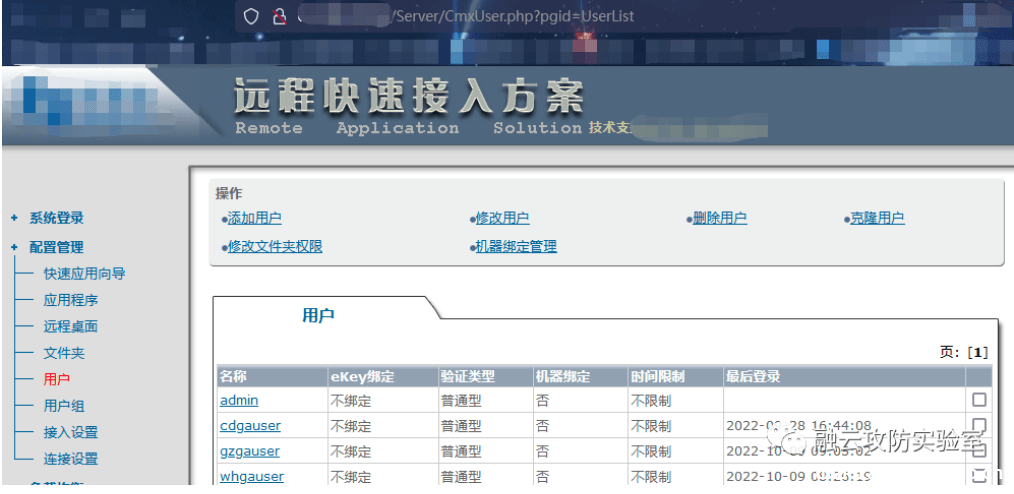This screenshot has height=494, width=1014.
Task: Open 接入设置 in sidebar
Action: click(x=71, y=433)
